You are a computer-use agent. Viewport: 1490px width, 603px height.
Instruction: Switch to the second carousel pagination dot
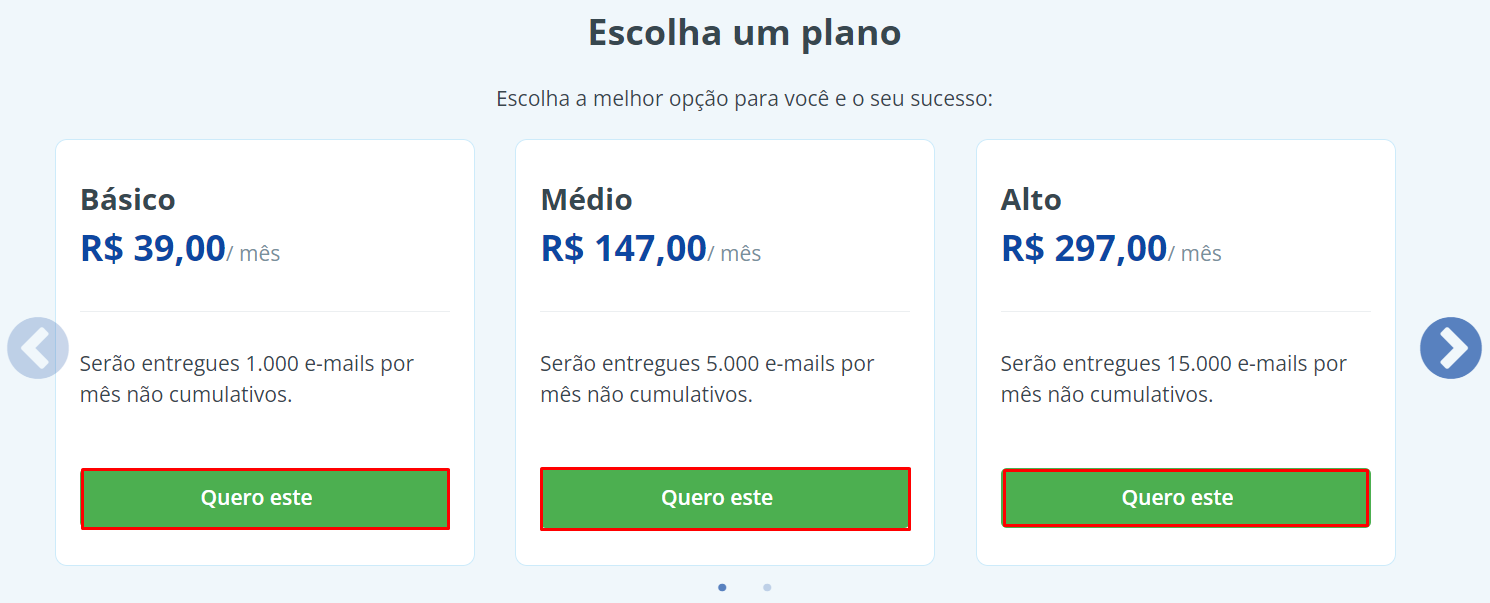(767, 587)
